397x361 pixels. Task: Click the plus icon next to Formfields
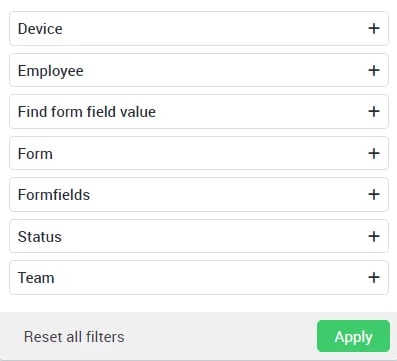coord(374,194)
